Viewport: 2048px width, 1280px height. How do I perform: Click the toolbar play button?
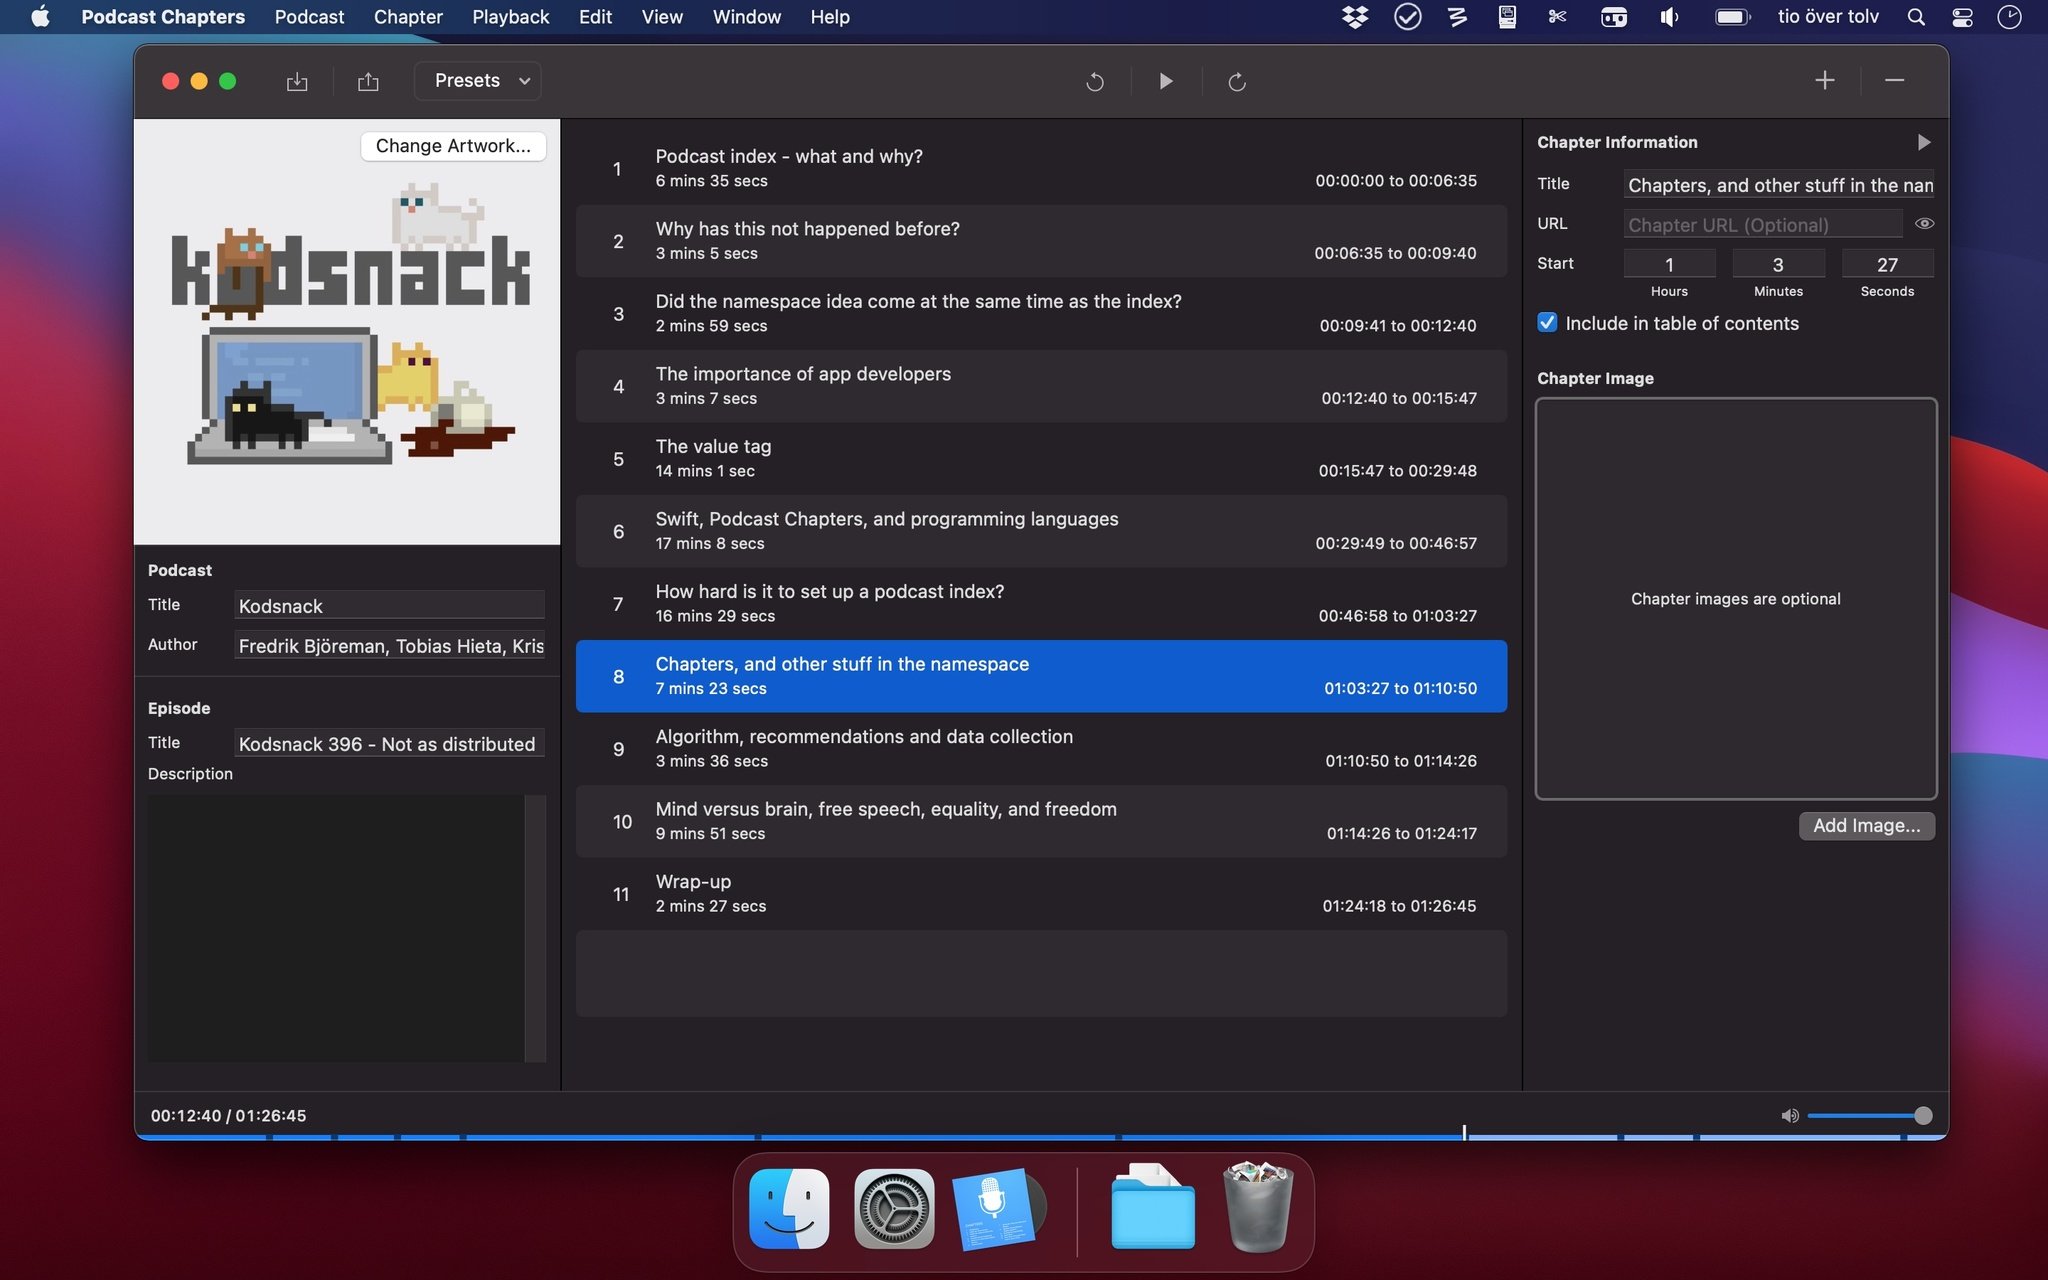(x=1166, y=82)
